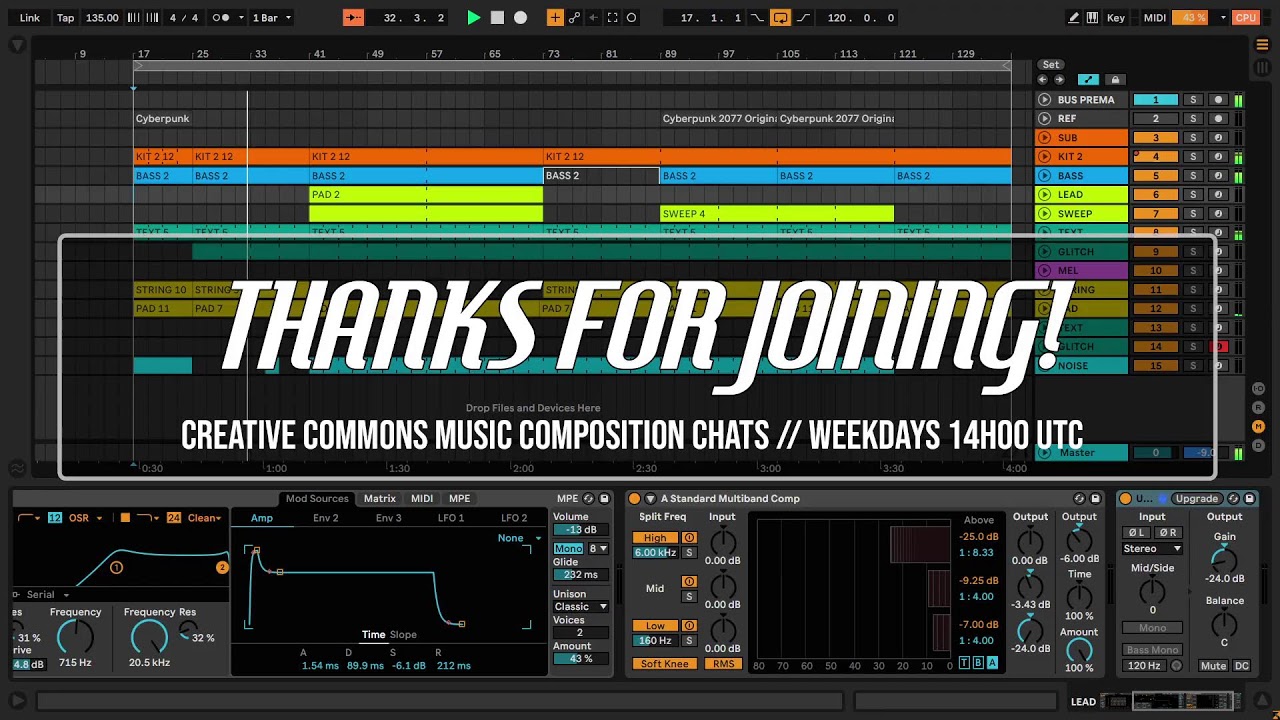The width and height of the screenshot is (1280, 720).
Task: Click the SUB track play icon
Action: pos(1045,138)
